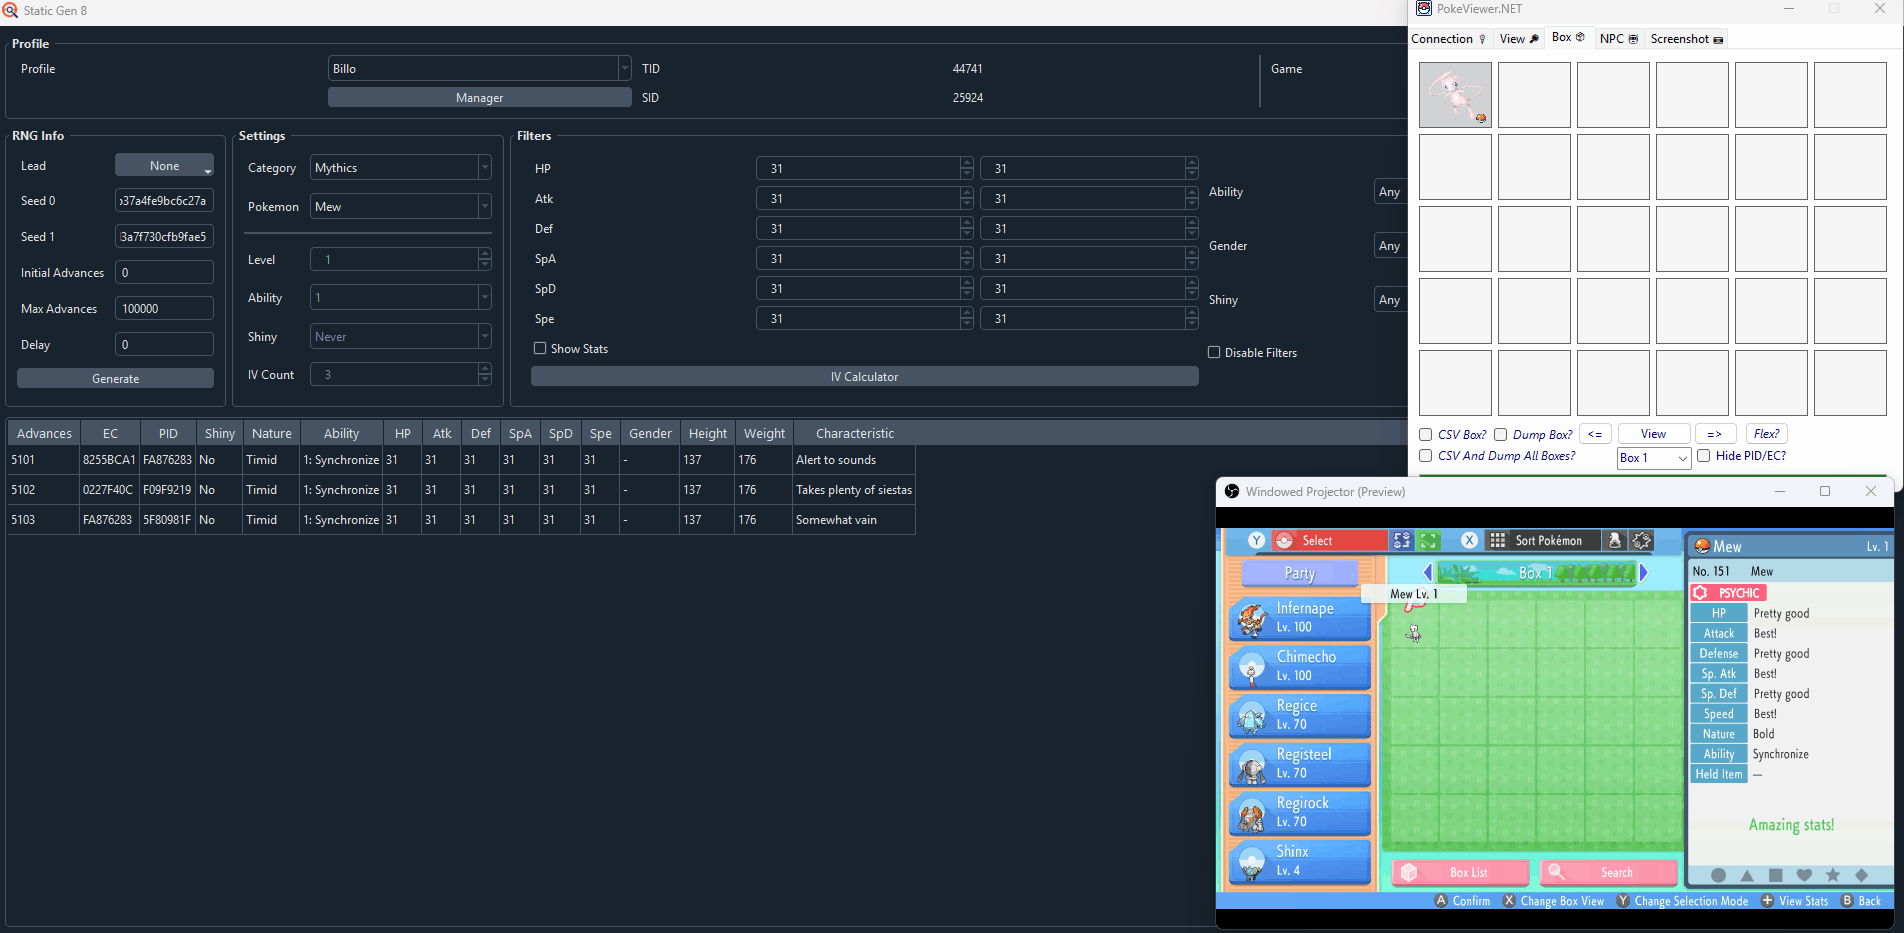Click the Search button in game
Screen dimensions: 1904x933
tap(1609, 872)
